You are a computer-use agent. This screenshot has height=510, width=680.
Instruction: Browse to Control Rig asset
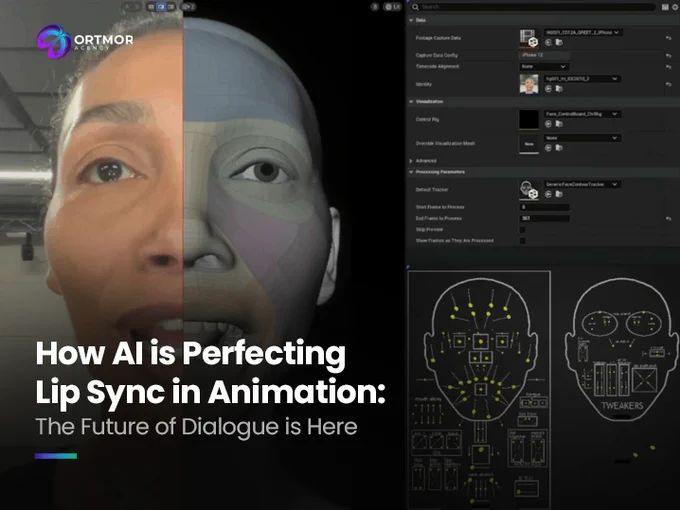coord(559,124)
